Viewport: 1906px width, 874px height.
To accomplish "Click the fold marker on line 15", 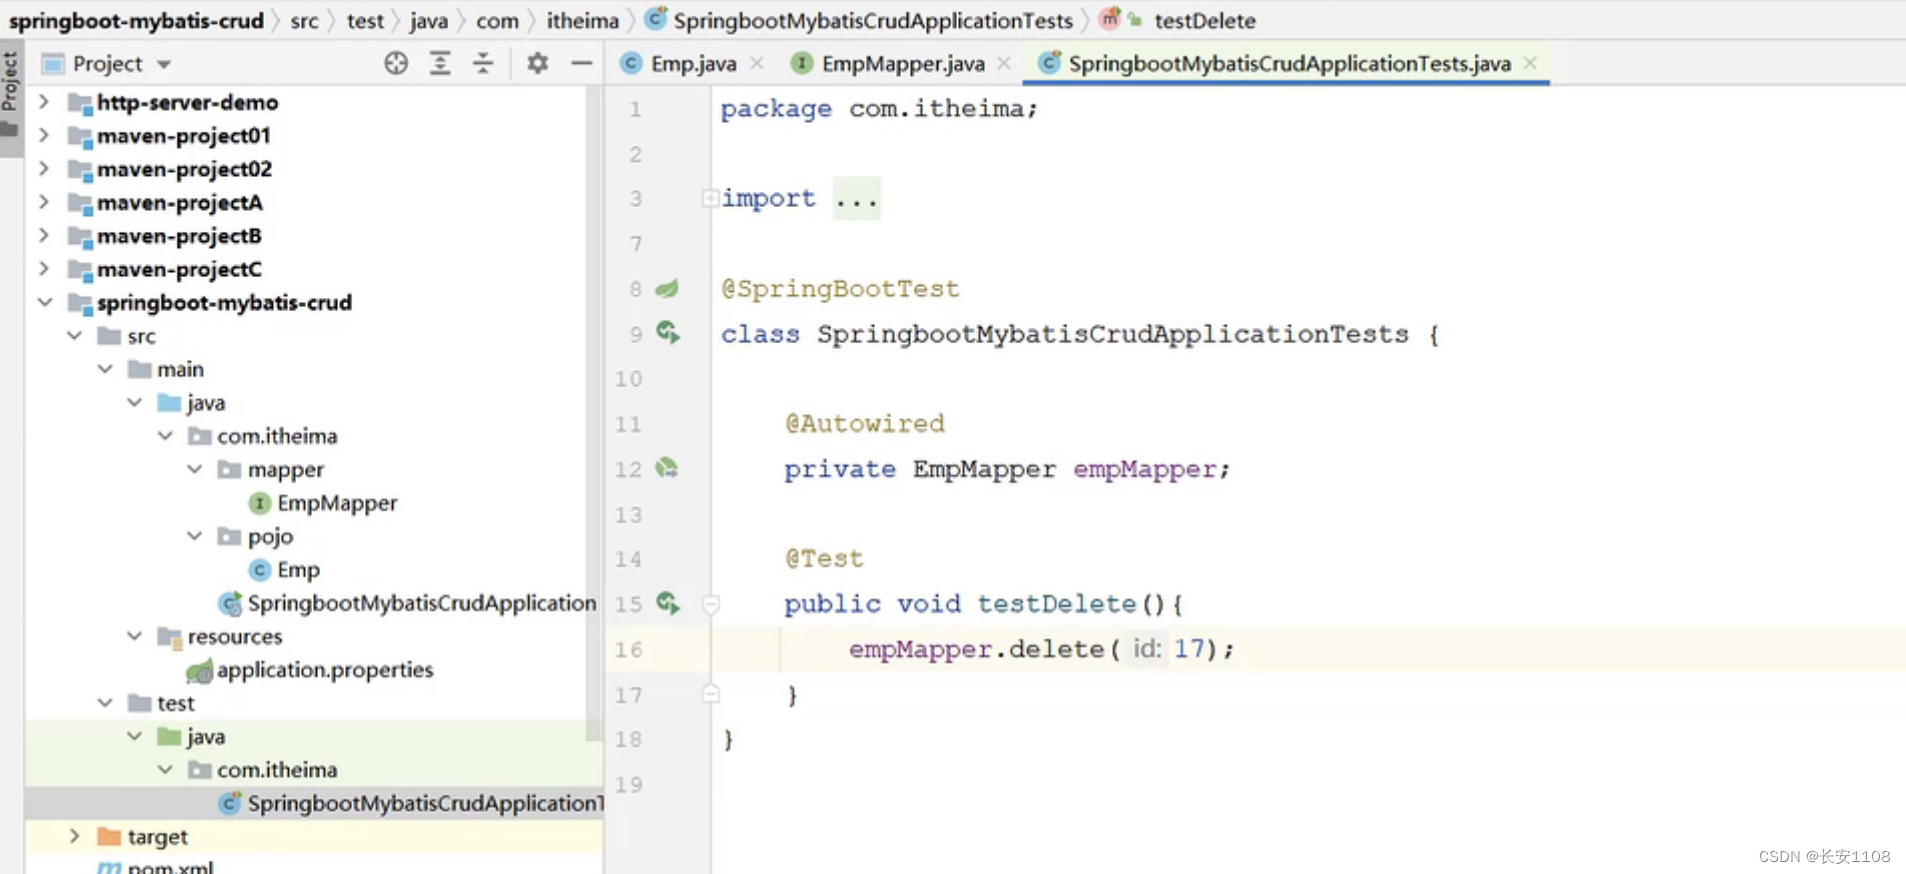I will click(x=711, y=604).
